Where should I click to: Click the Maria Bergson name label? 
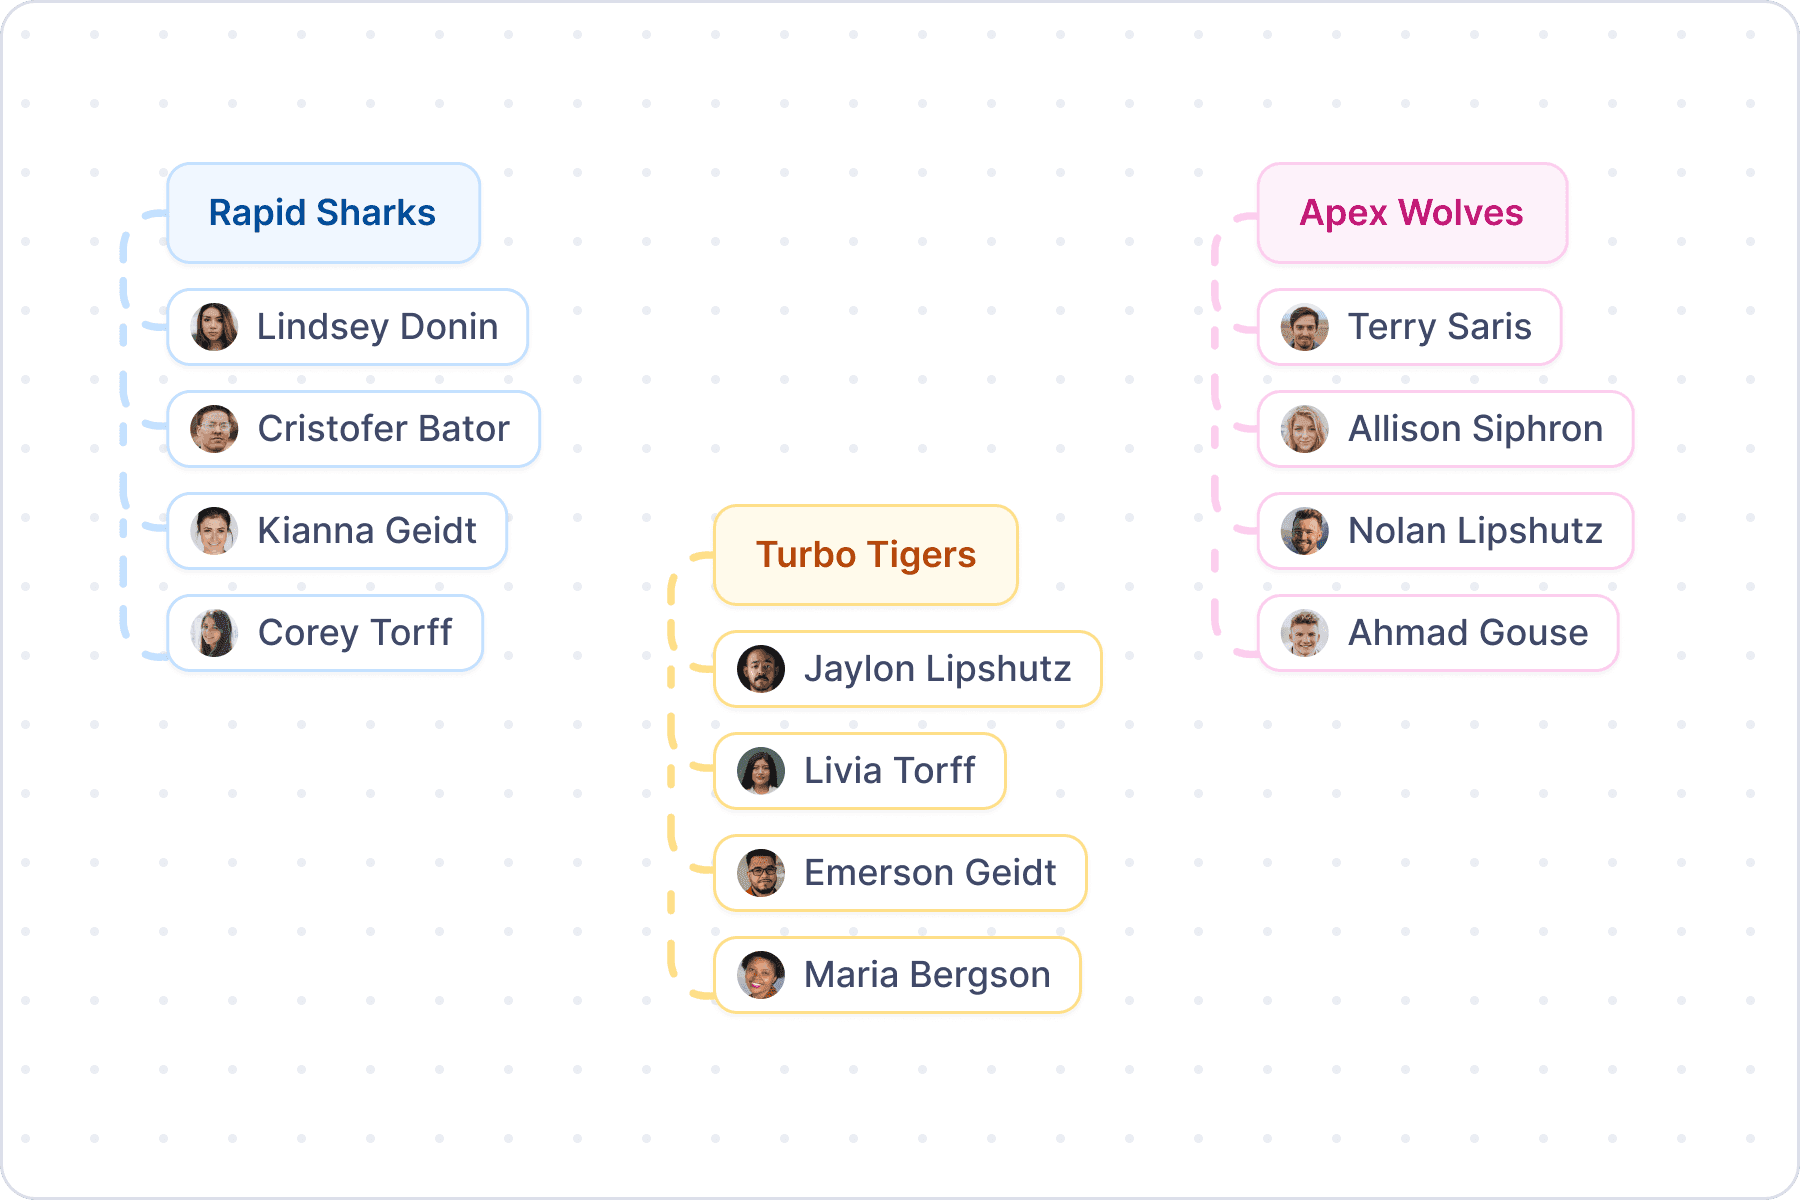[x=927, y=975]
